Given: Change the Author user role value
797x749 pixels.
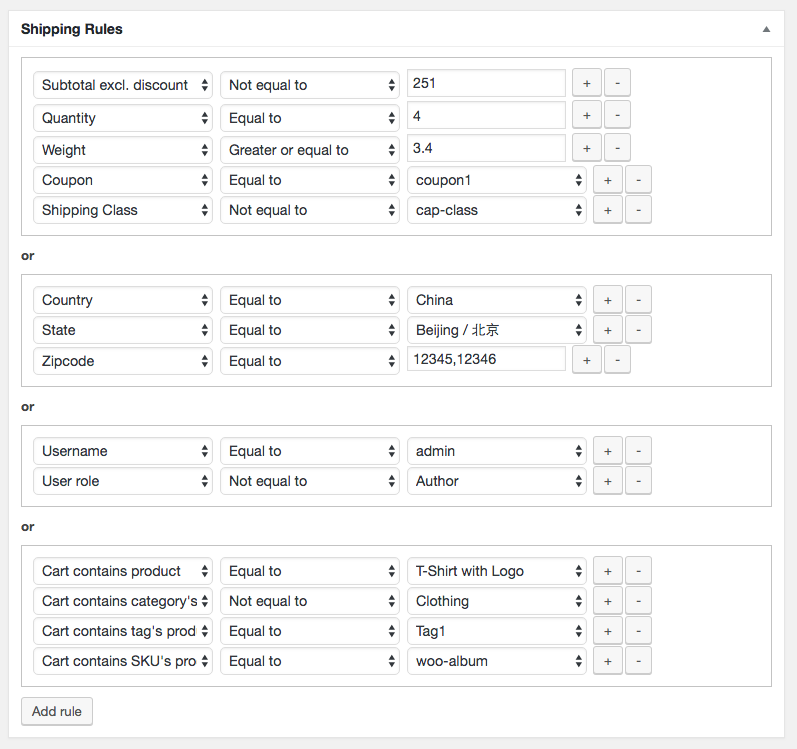Looking at the screenshot, I should 497,481.
